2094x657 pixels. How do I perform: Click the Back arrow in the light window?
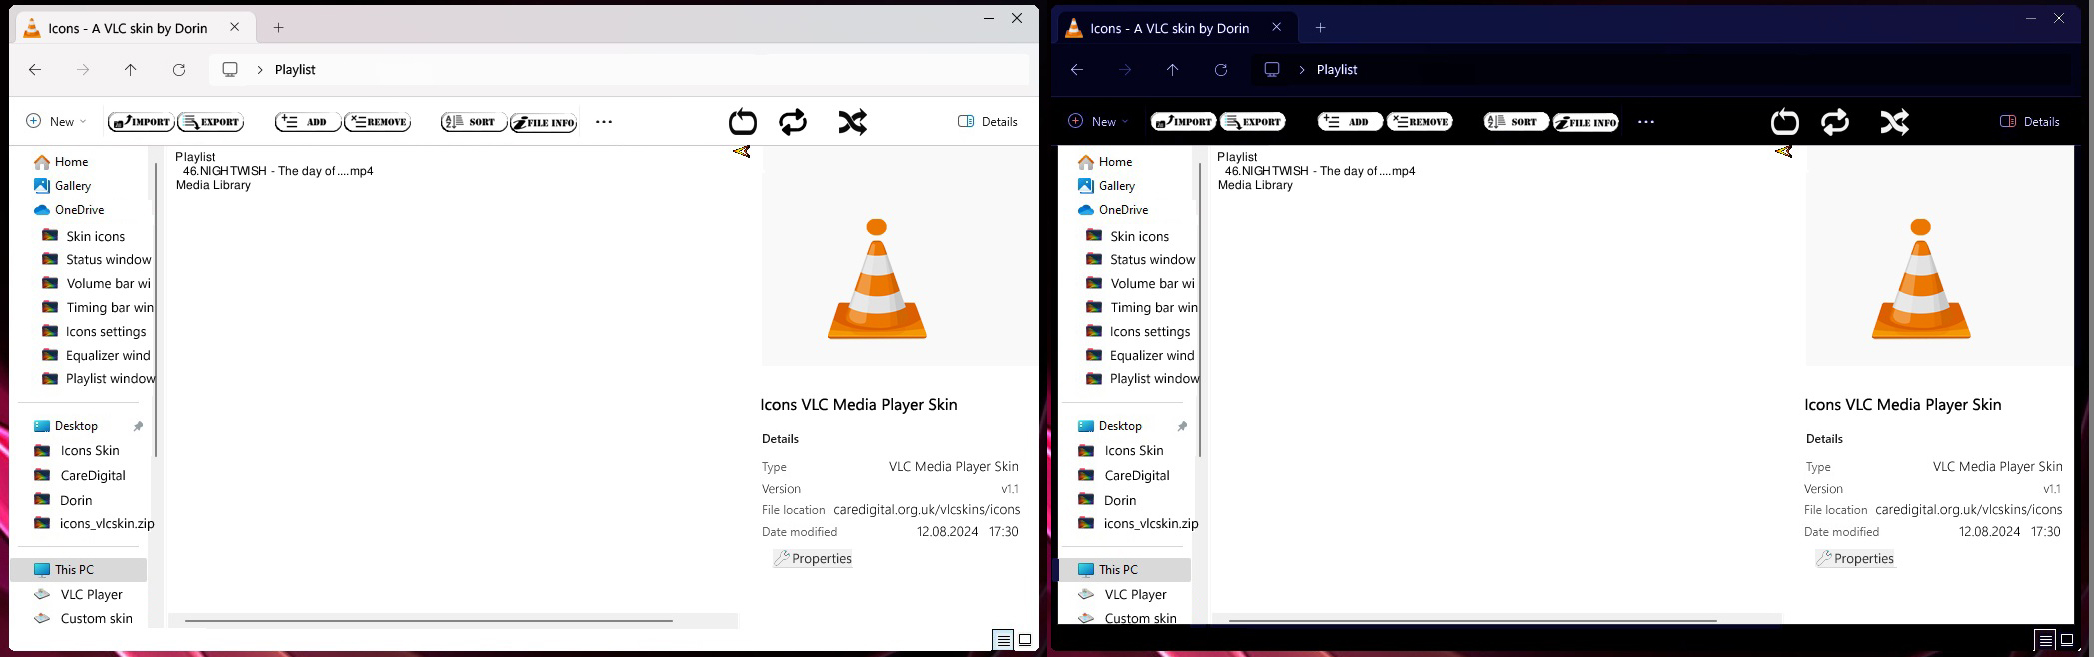(x=35, y=70)
